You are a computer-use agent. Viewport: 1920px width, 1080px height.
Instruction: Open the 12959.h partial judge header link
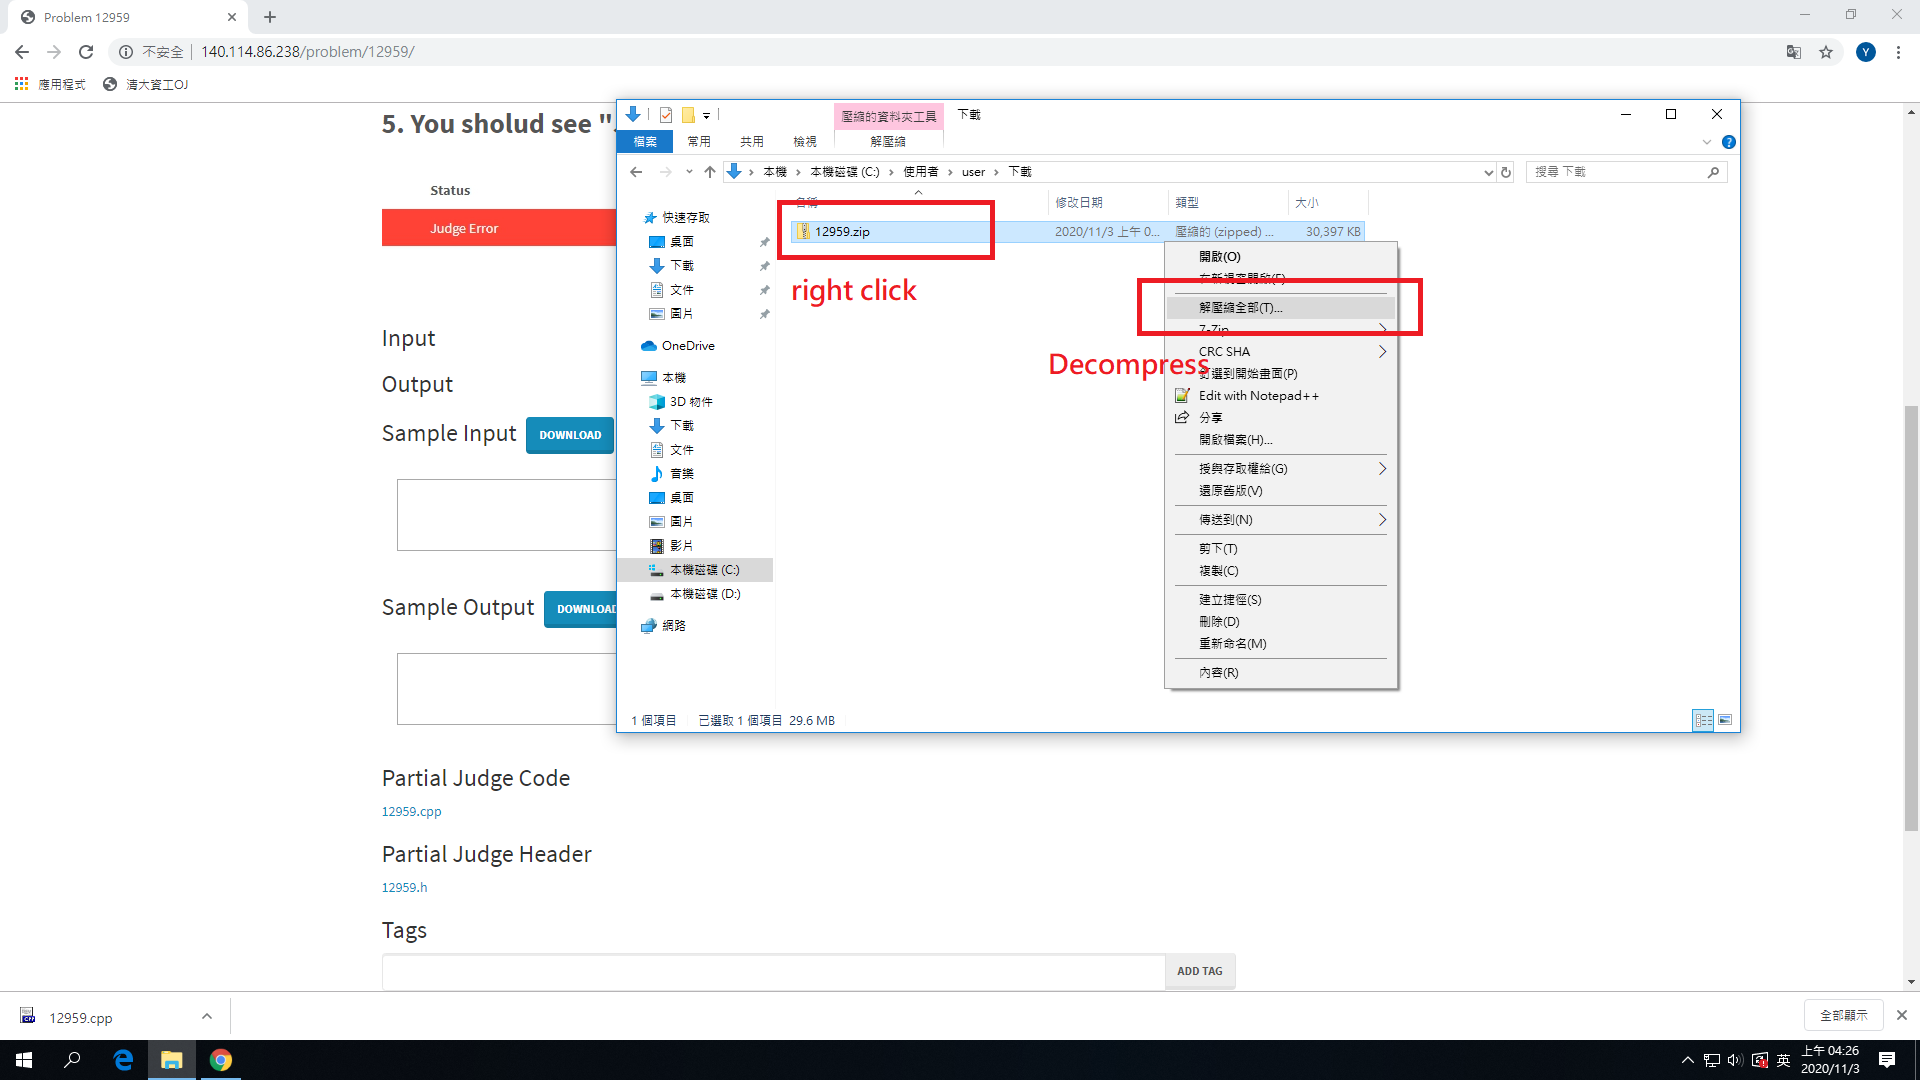[404, 887]
